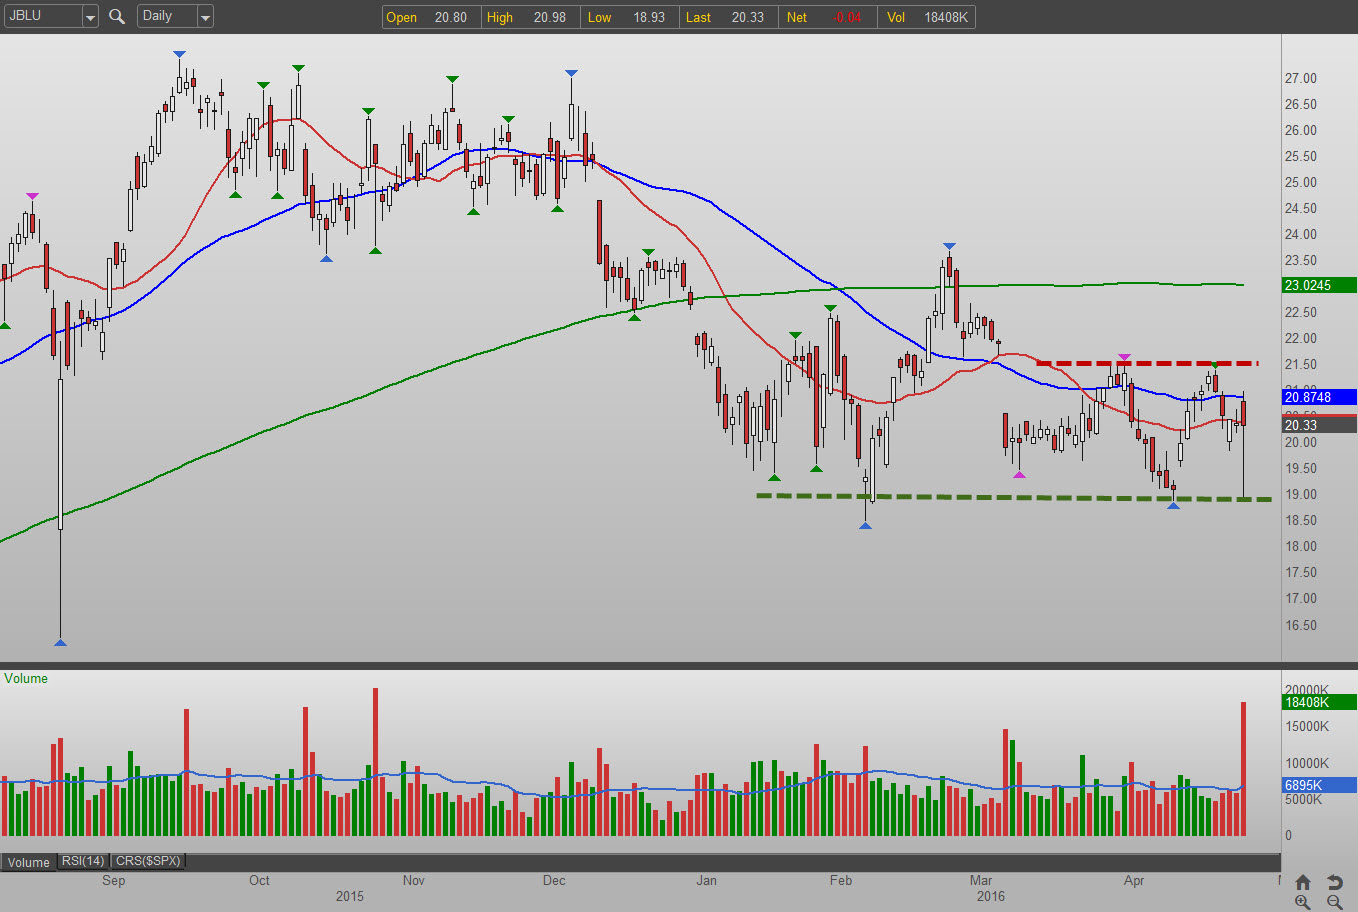Click the tallest red volume bar at far right

point(1243,769)
